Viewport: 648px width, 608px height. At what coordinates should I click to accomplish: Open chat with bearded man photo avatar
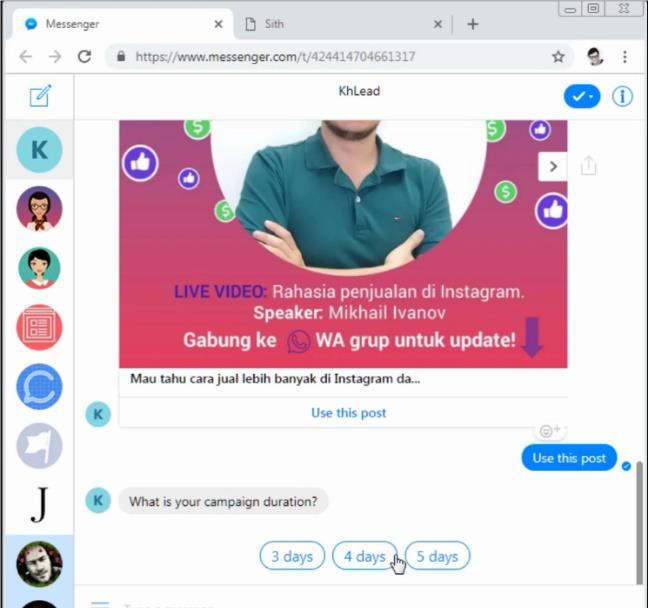click(39, 564)
